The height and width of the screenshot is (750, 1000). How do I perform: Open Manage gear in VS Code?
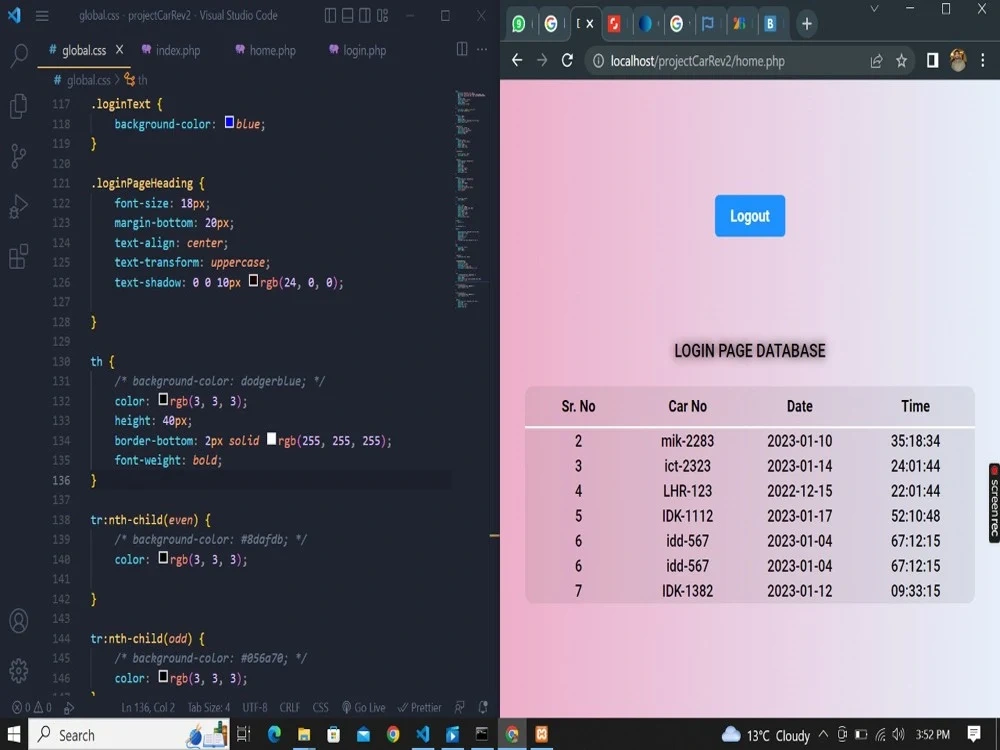19,670
